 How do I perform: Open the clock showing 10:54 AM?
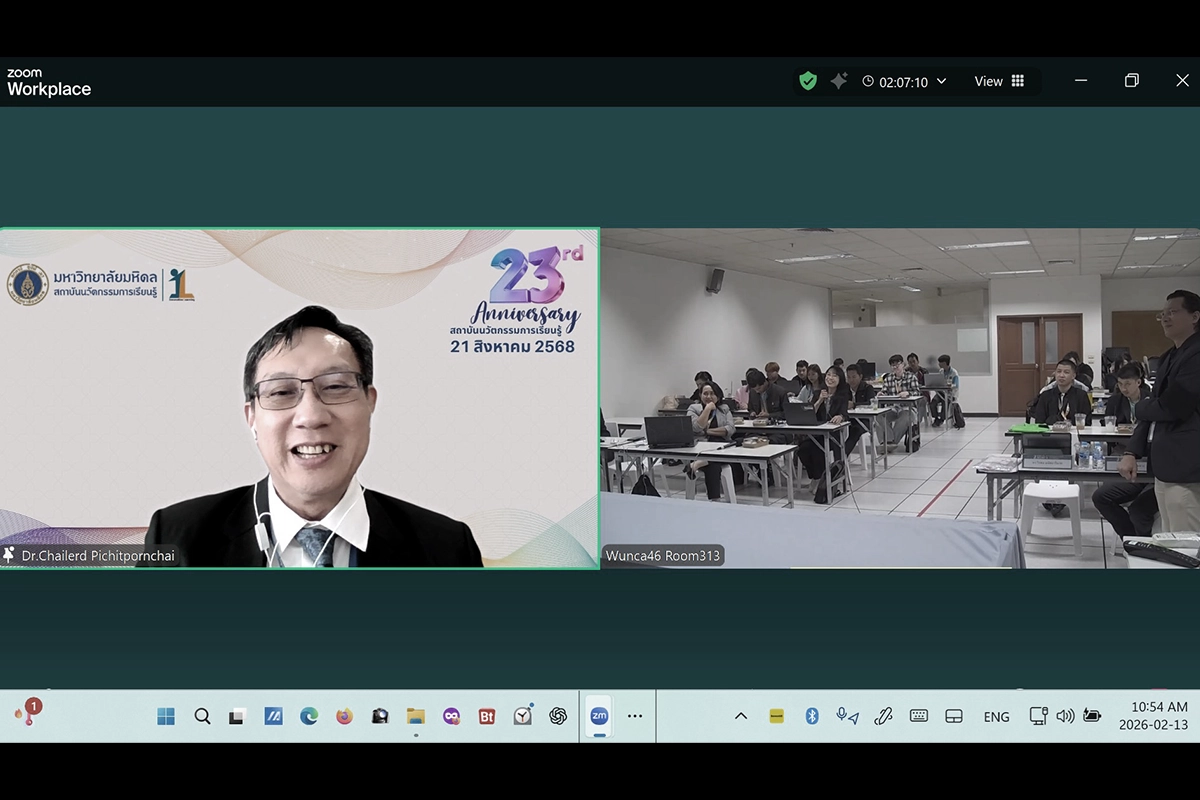pyautogui.click(x=1153, y=716)
